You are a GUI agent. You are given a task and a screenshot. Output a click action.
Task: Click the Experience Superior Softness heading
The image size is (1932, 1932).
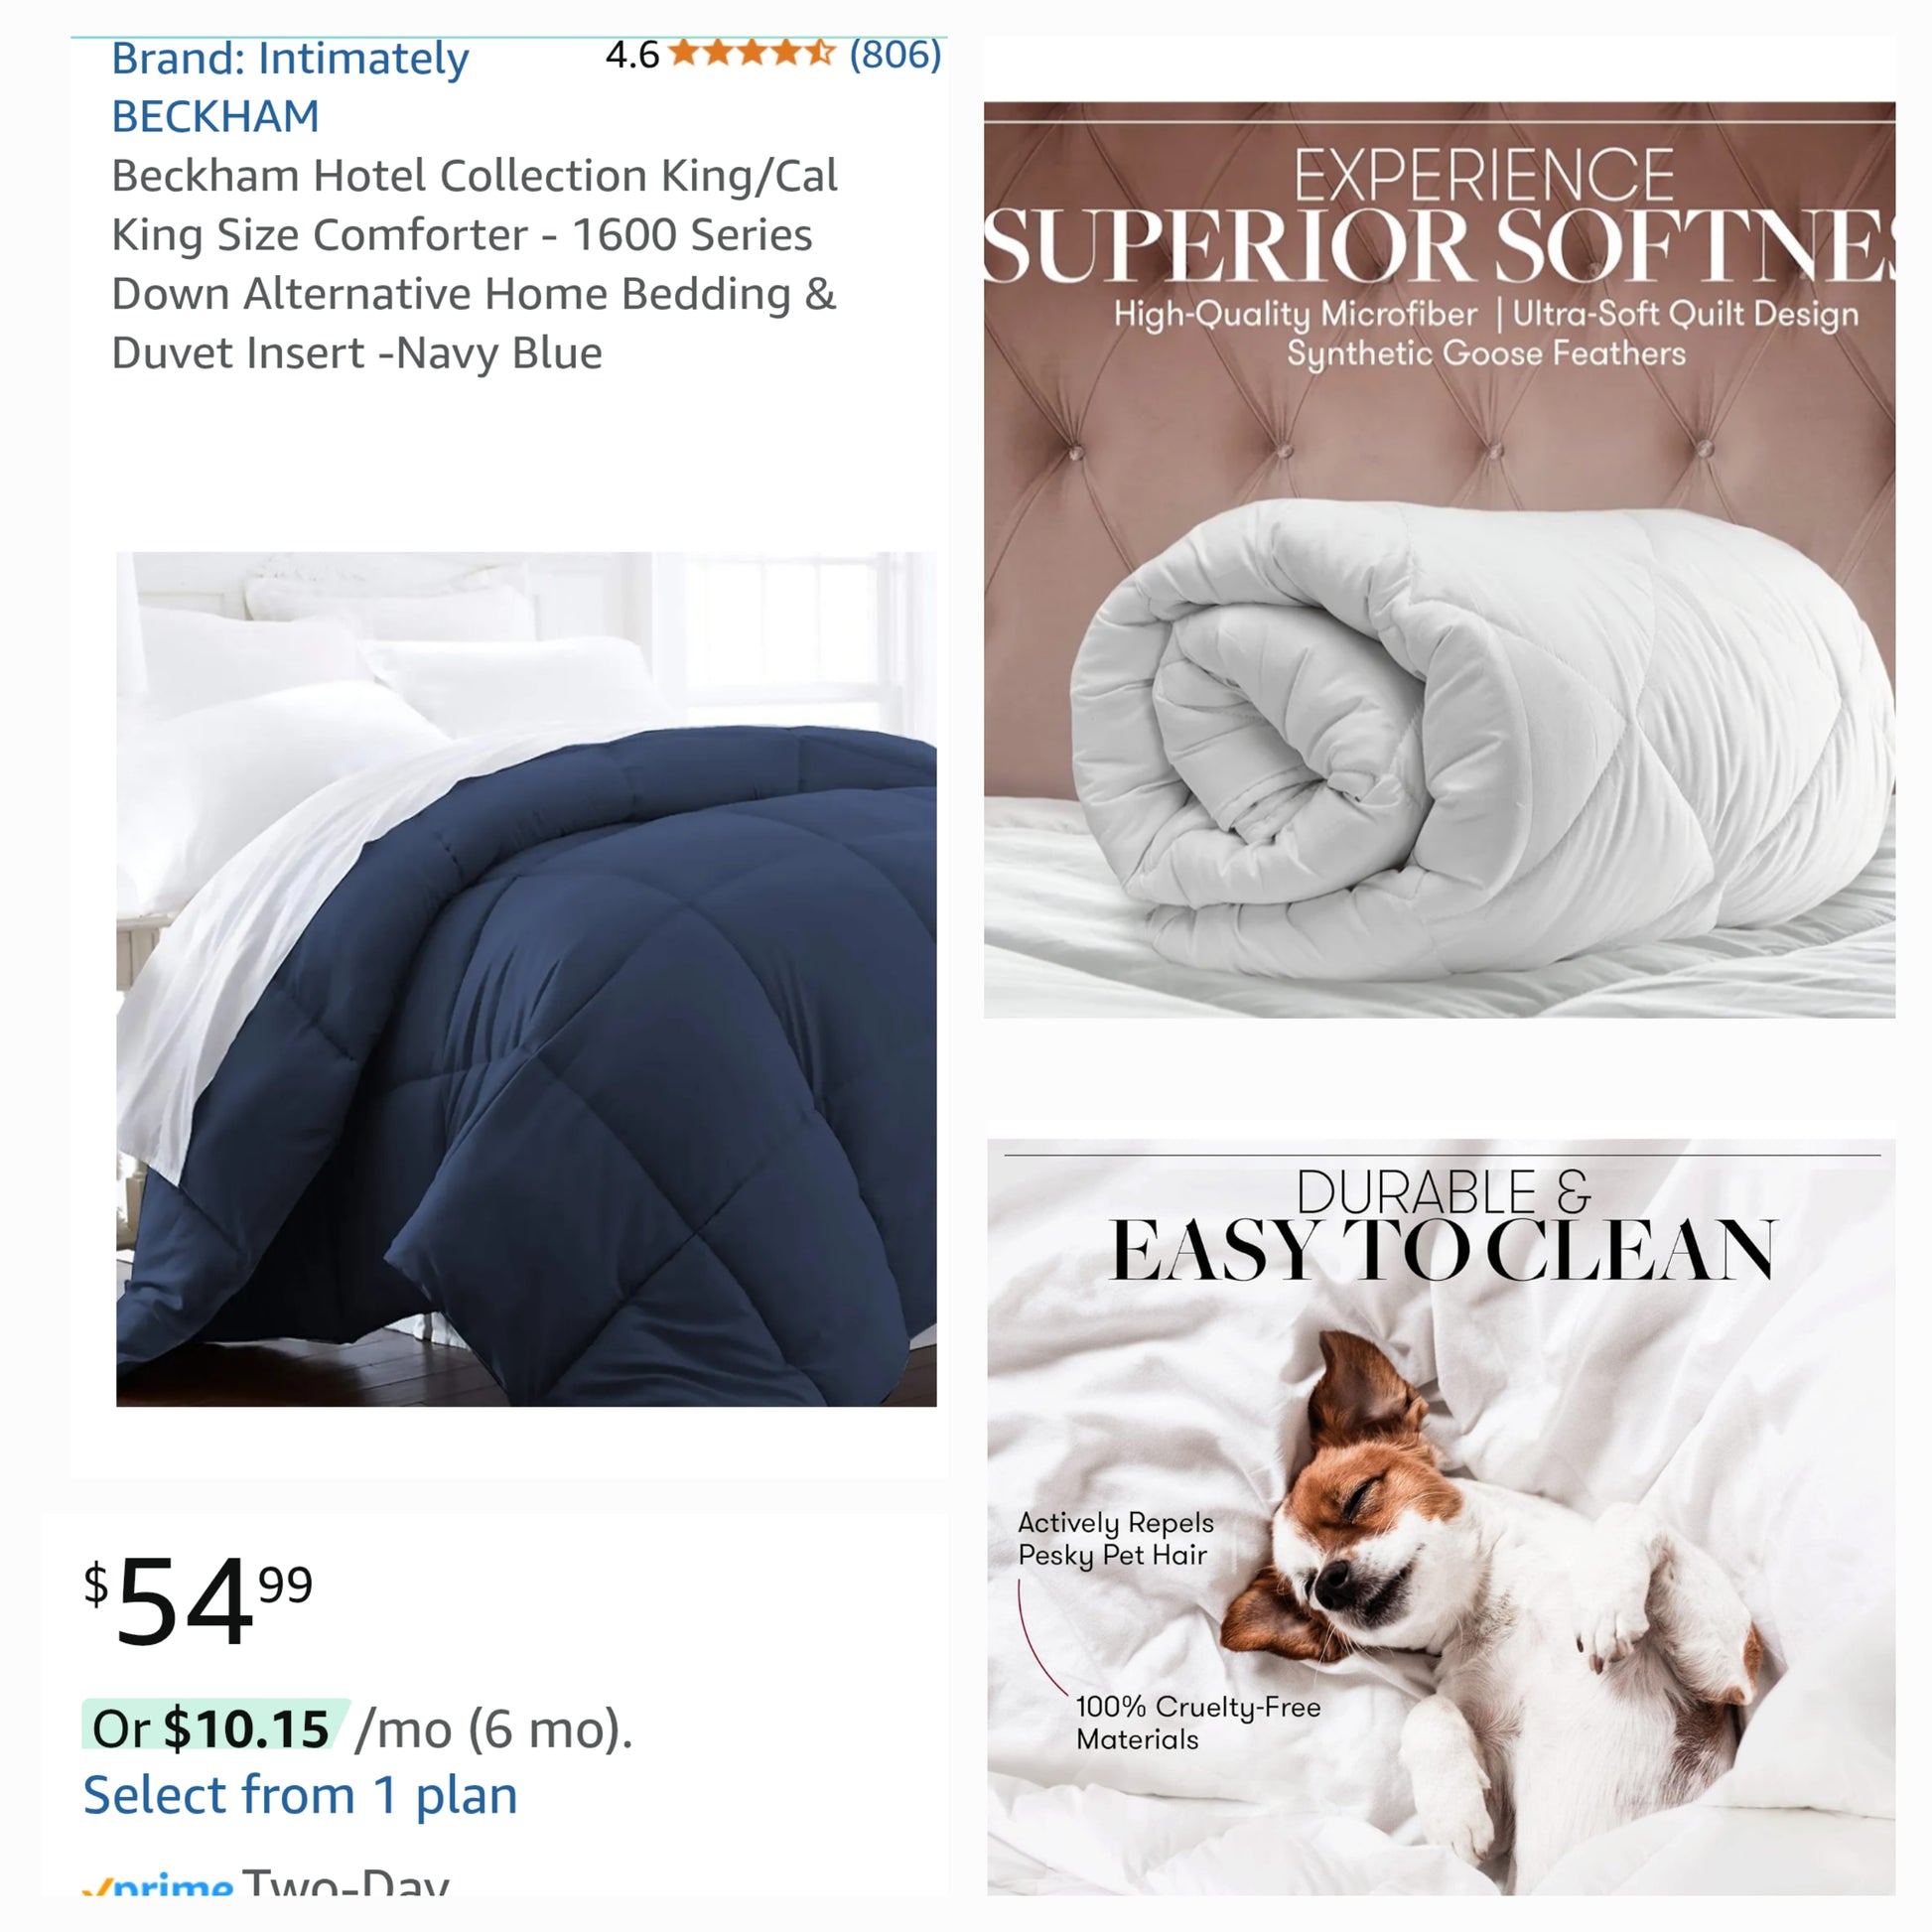point(1439,215)
